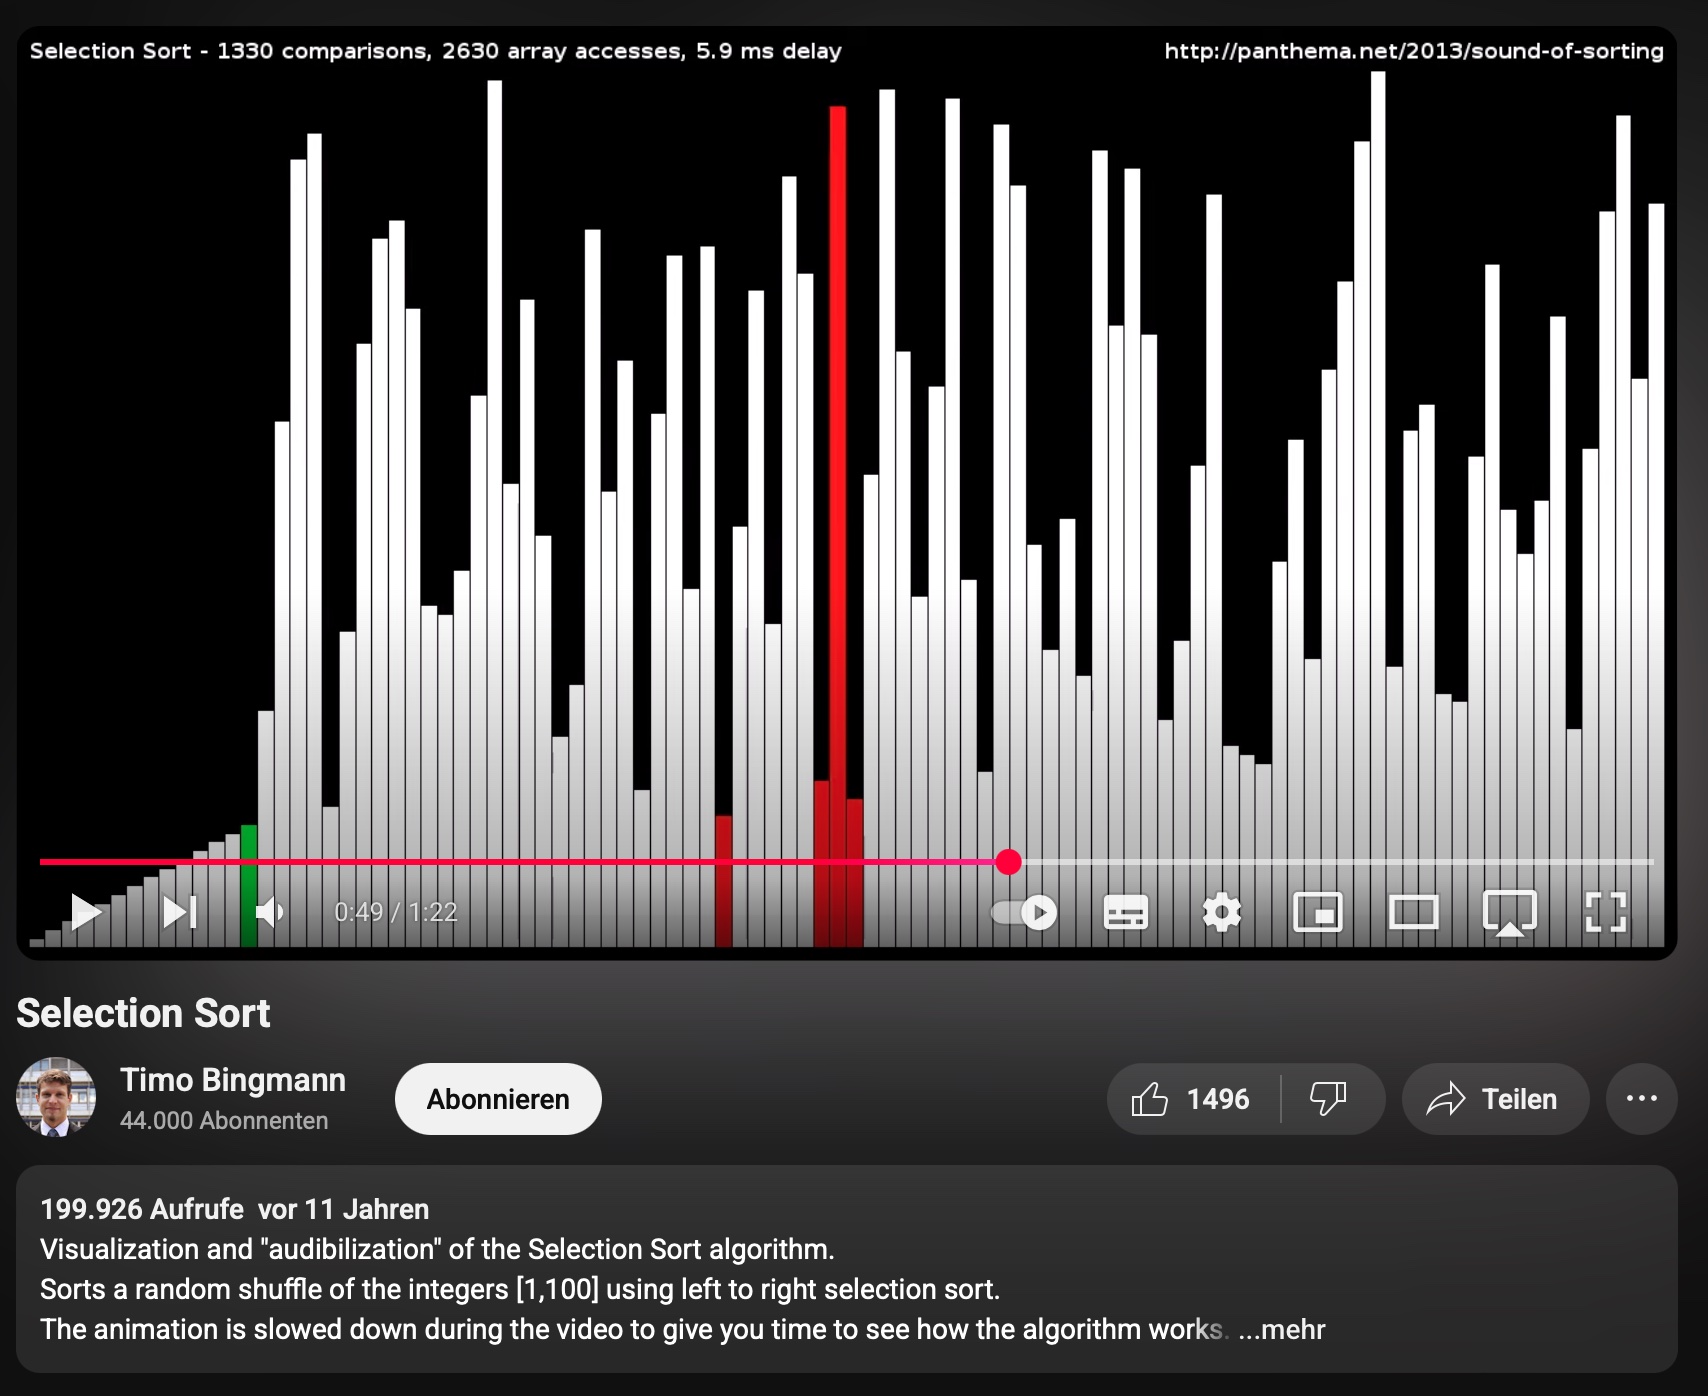Toggle the autoplay switch
Screen dimensions: 1708x1396
point(1024,912)
